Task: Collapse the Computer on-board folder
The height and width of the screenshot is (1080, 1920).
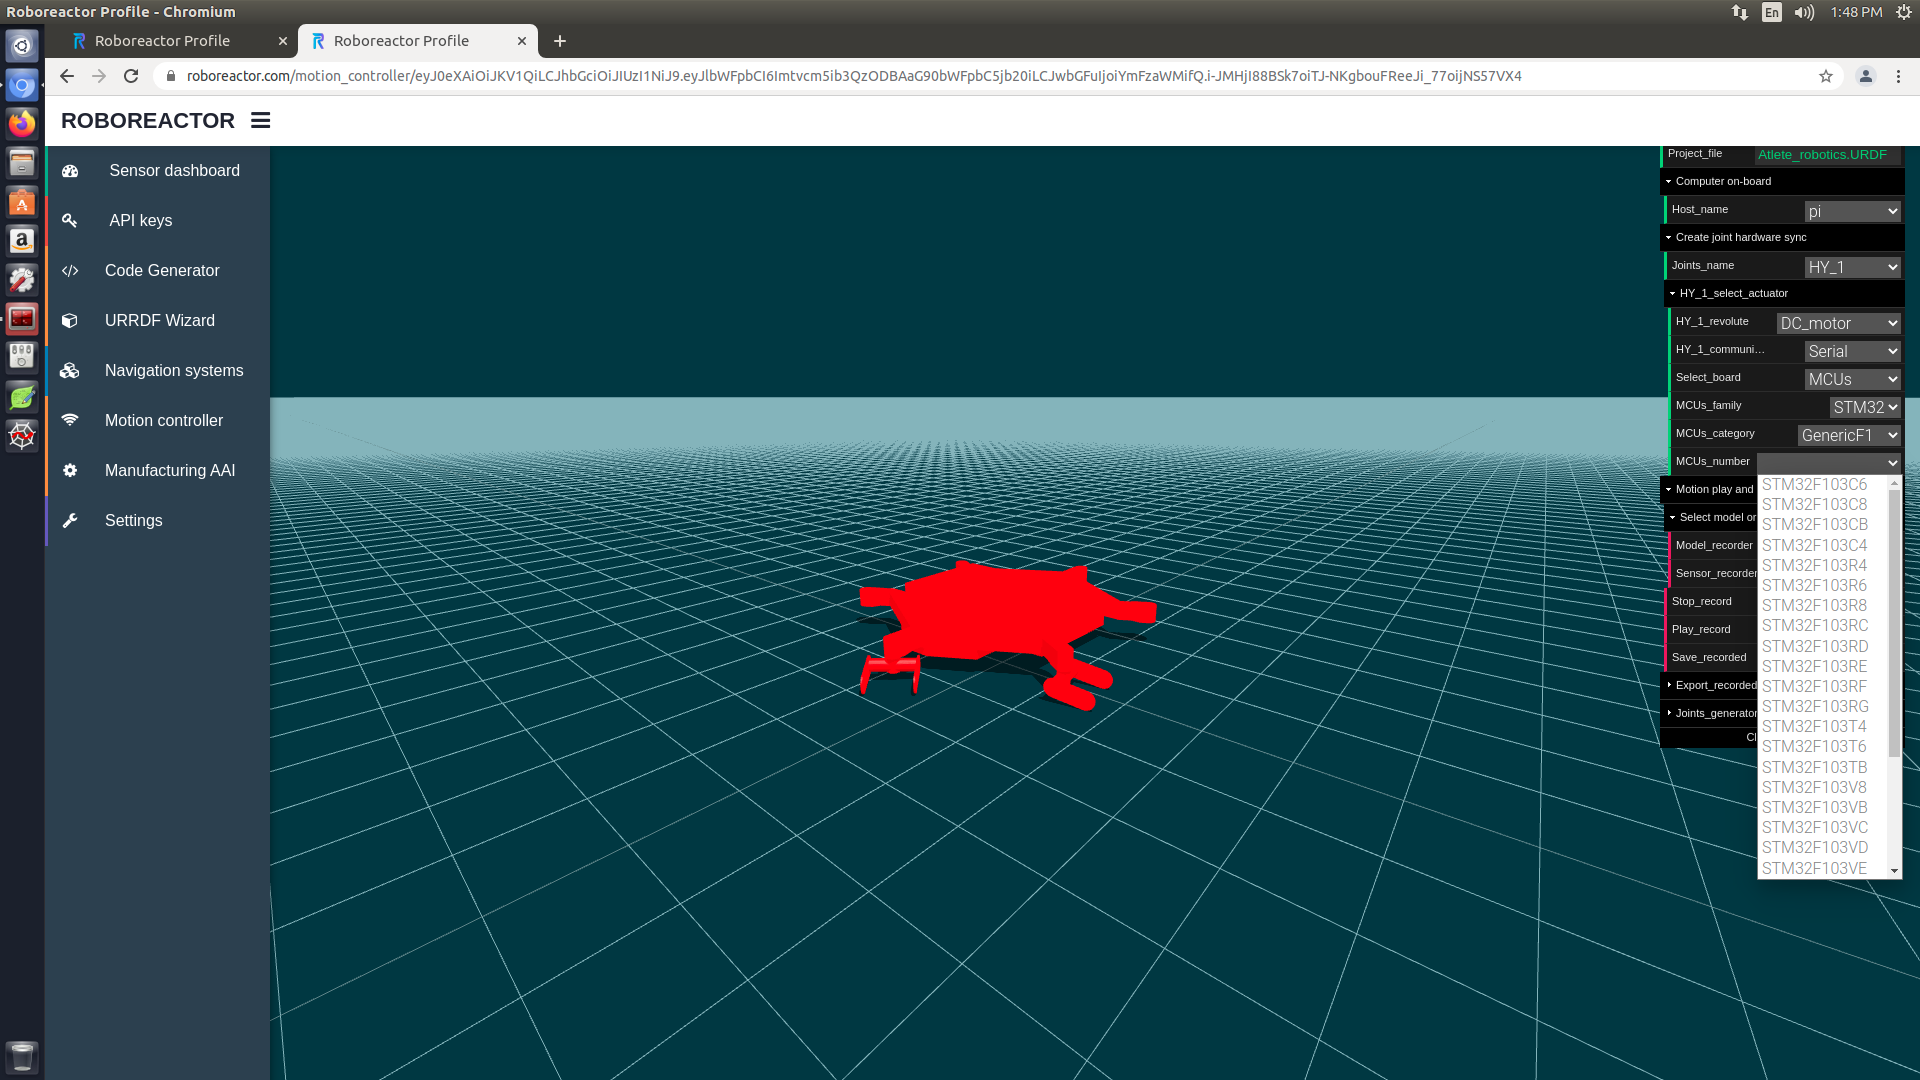Action: 1782,181
